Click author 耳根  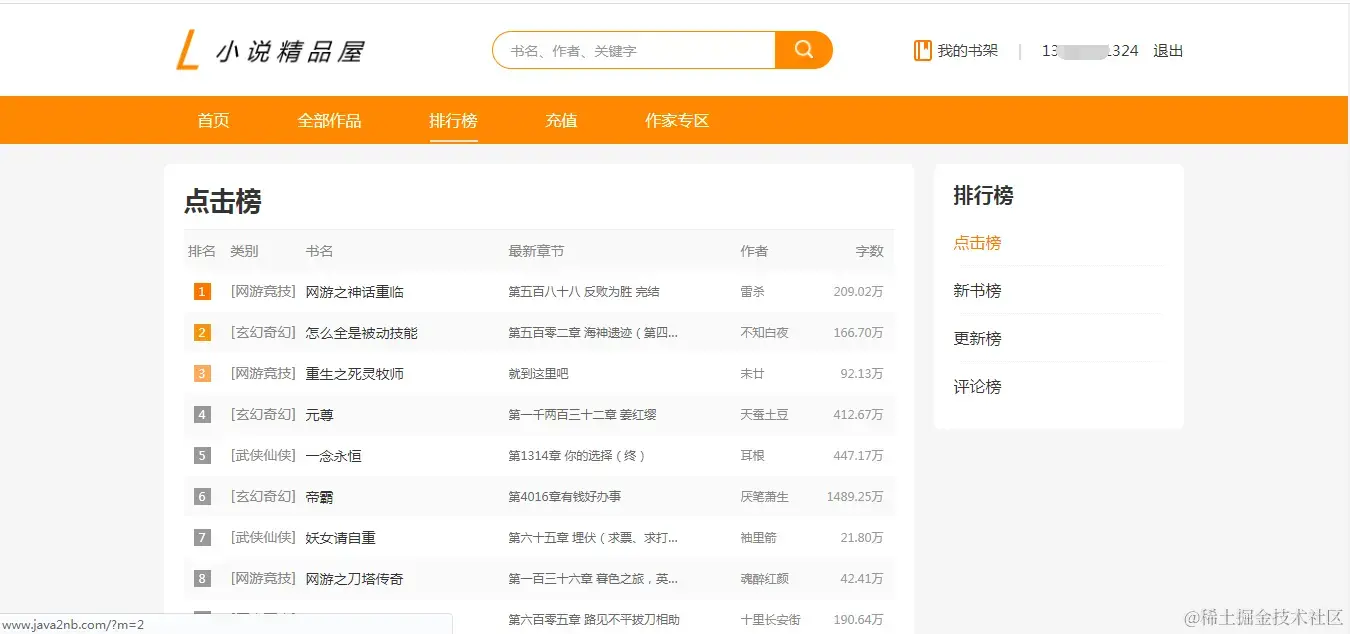click(x=752, y=456)
